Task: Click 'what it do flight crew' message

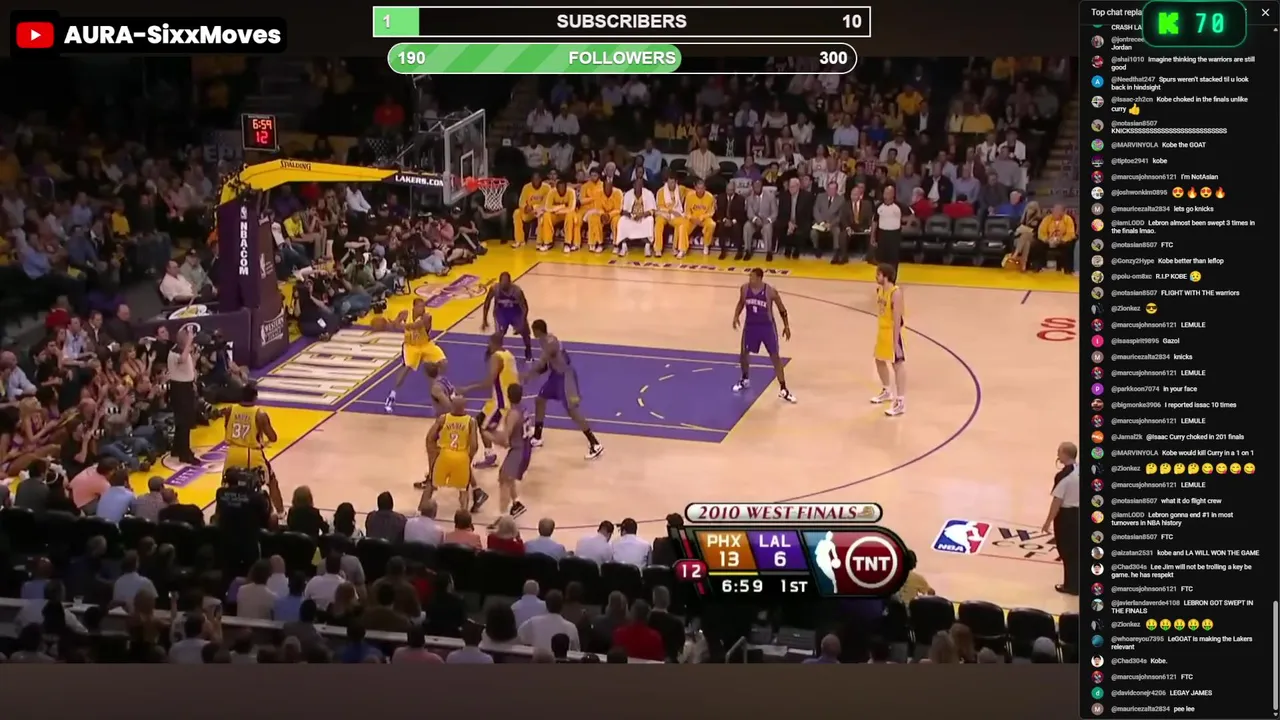Action: point(1191,501)
